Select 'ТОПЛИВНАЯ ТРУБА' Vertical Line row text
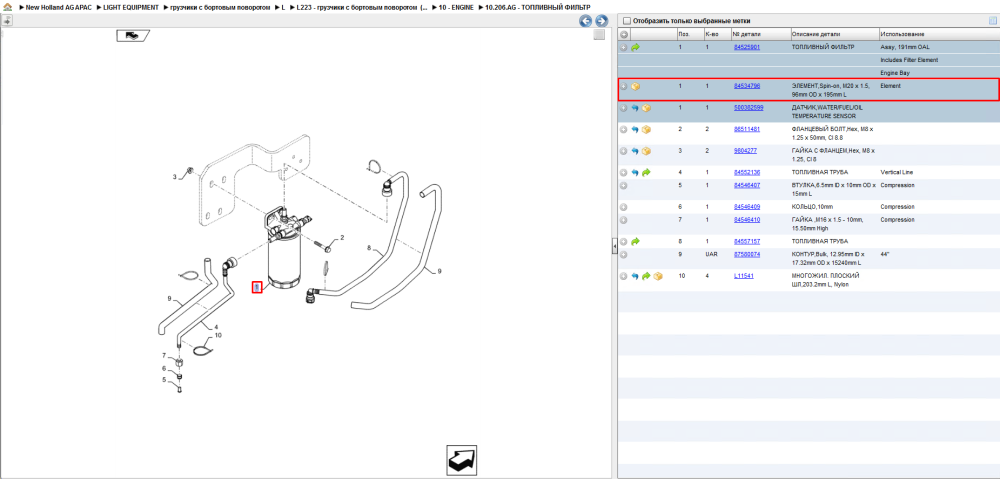 (x=820, y=172)
